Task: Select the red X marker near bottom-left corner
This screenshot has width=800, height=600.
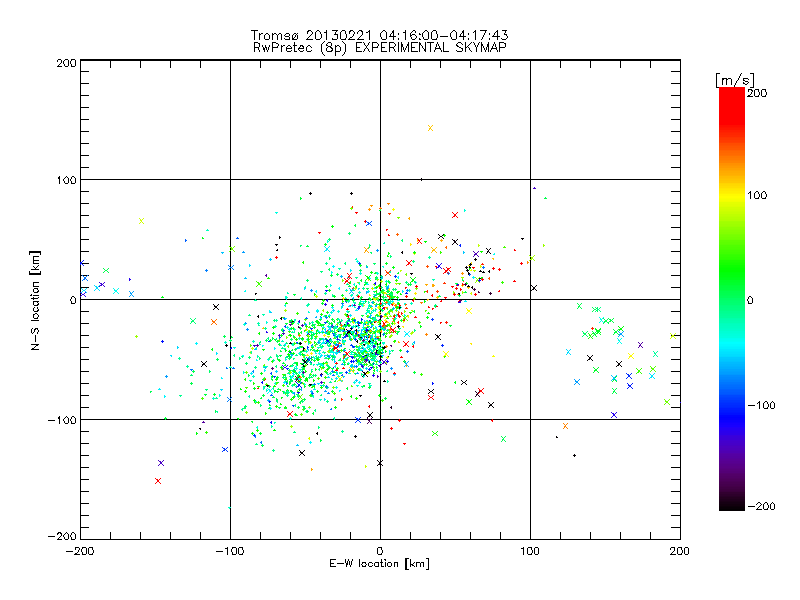Action: [x=158, y=481]
